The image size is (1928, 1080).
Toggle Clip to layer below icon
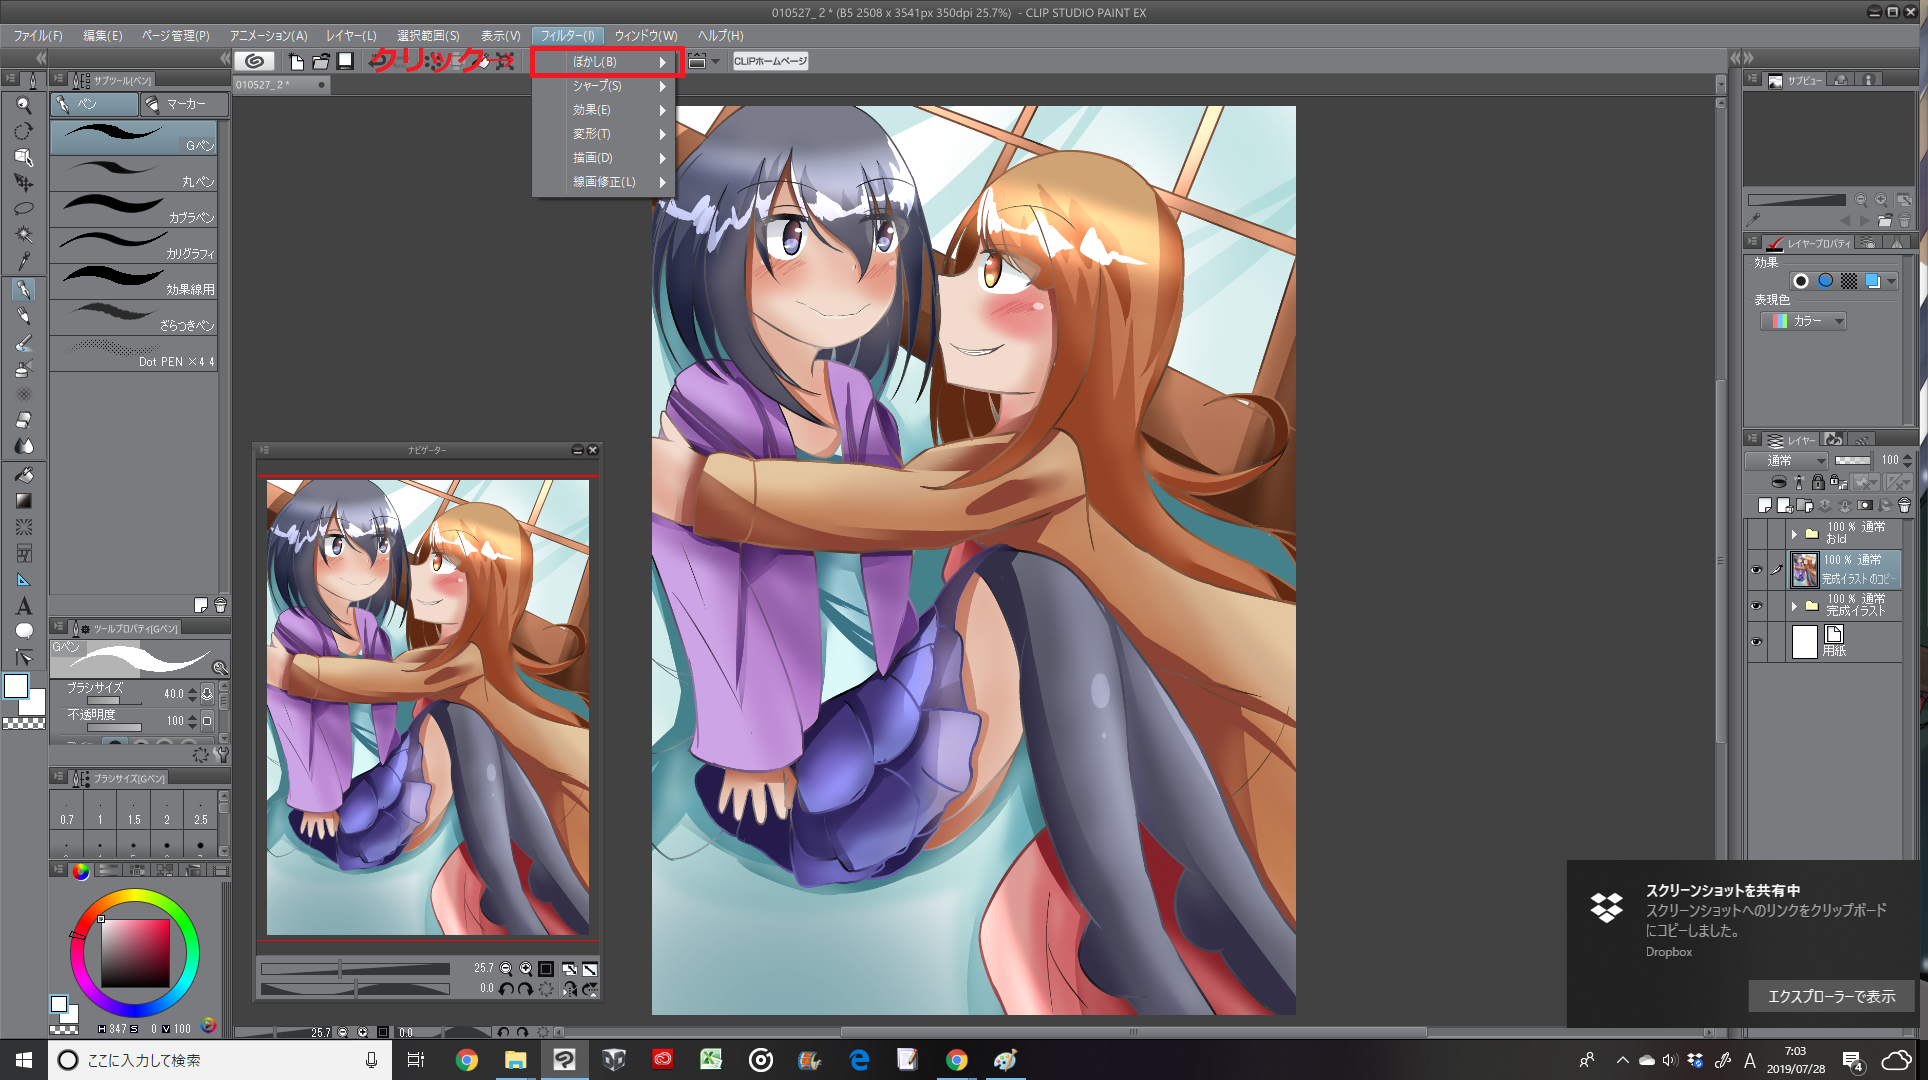pyautogui.click(x=1779, y=482)
